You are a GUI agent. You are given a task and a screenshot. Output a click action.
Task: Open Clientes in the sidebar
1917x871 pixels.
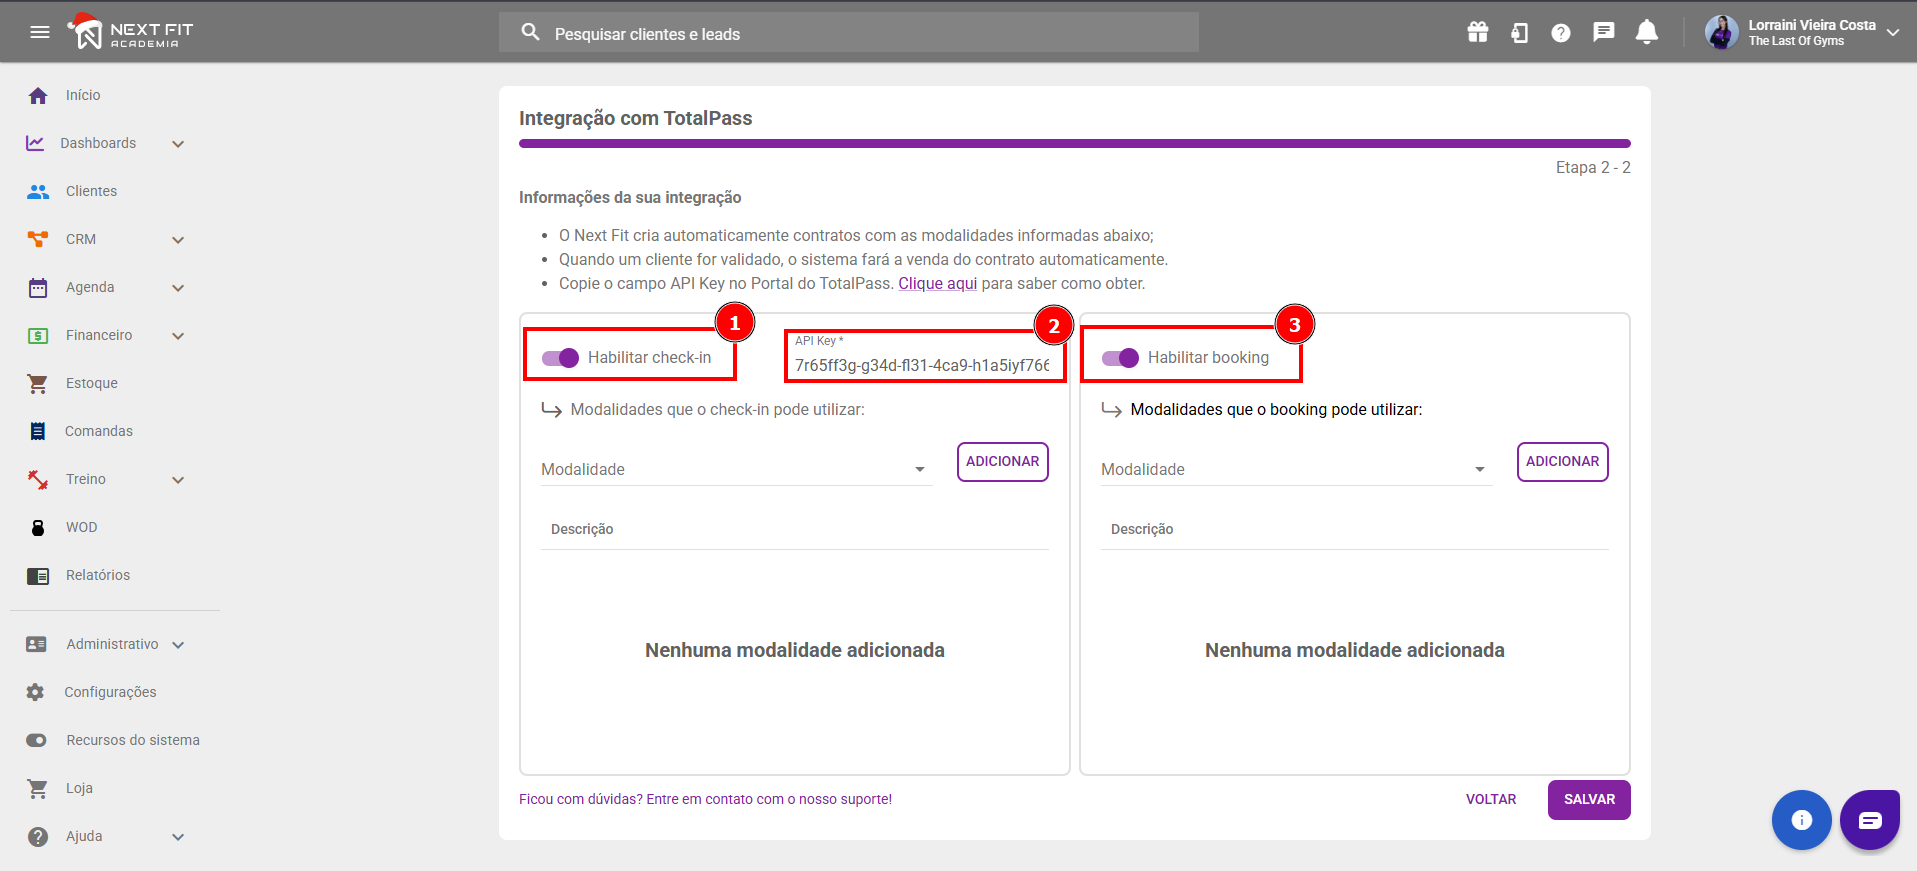[x=91, y=191]
